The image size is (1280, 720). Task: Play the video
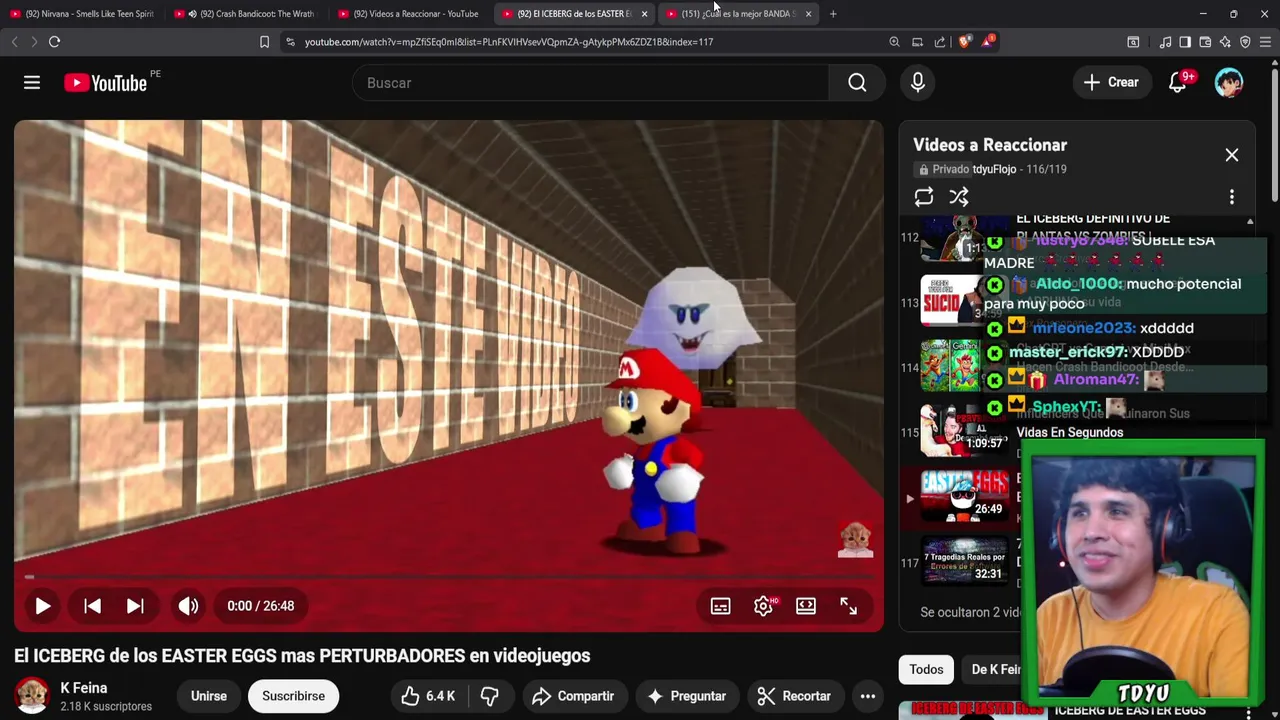[x=42, y=606]
